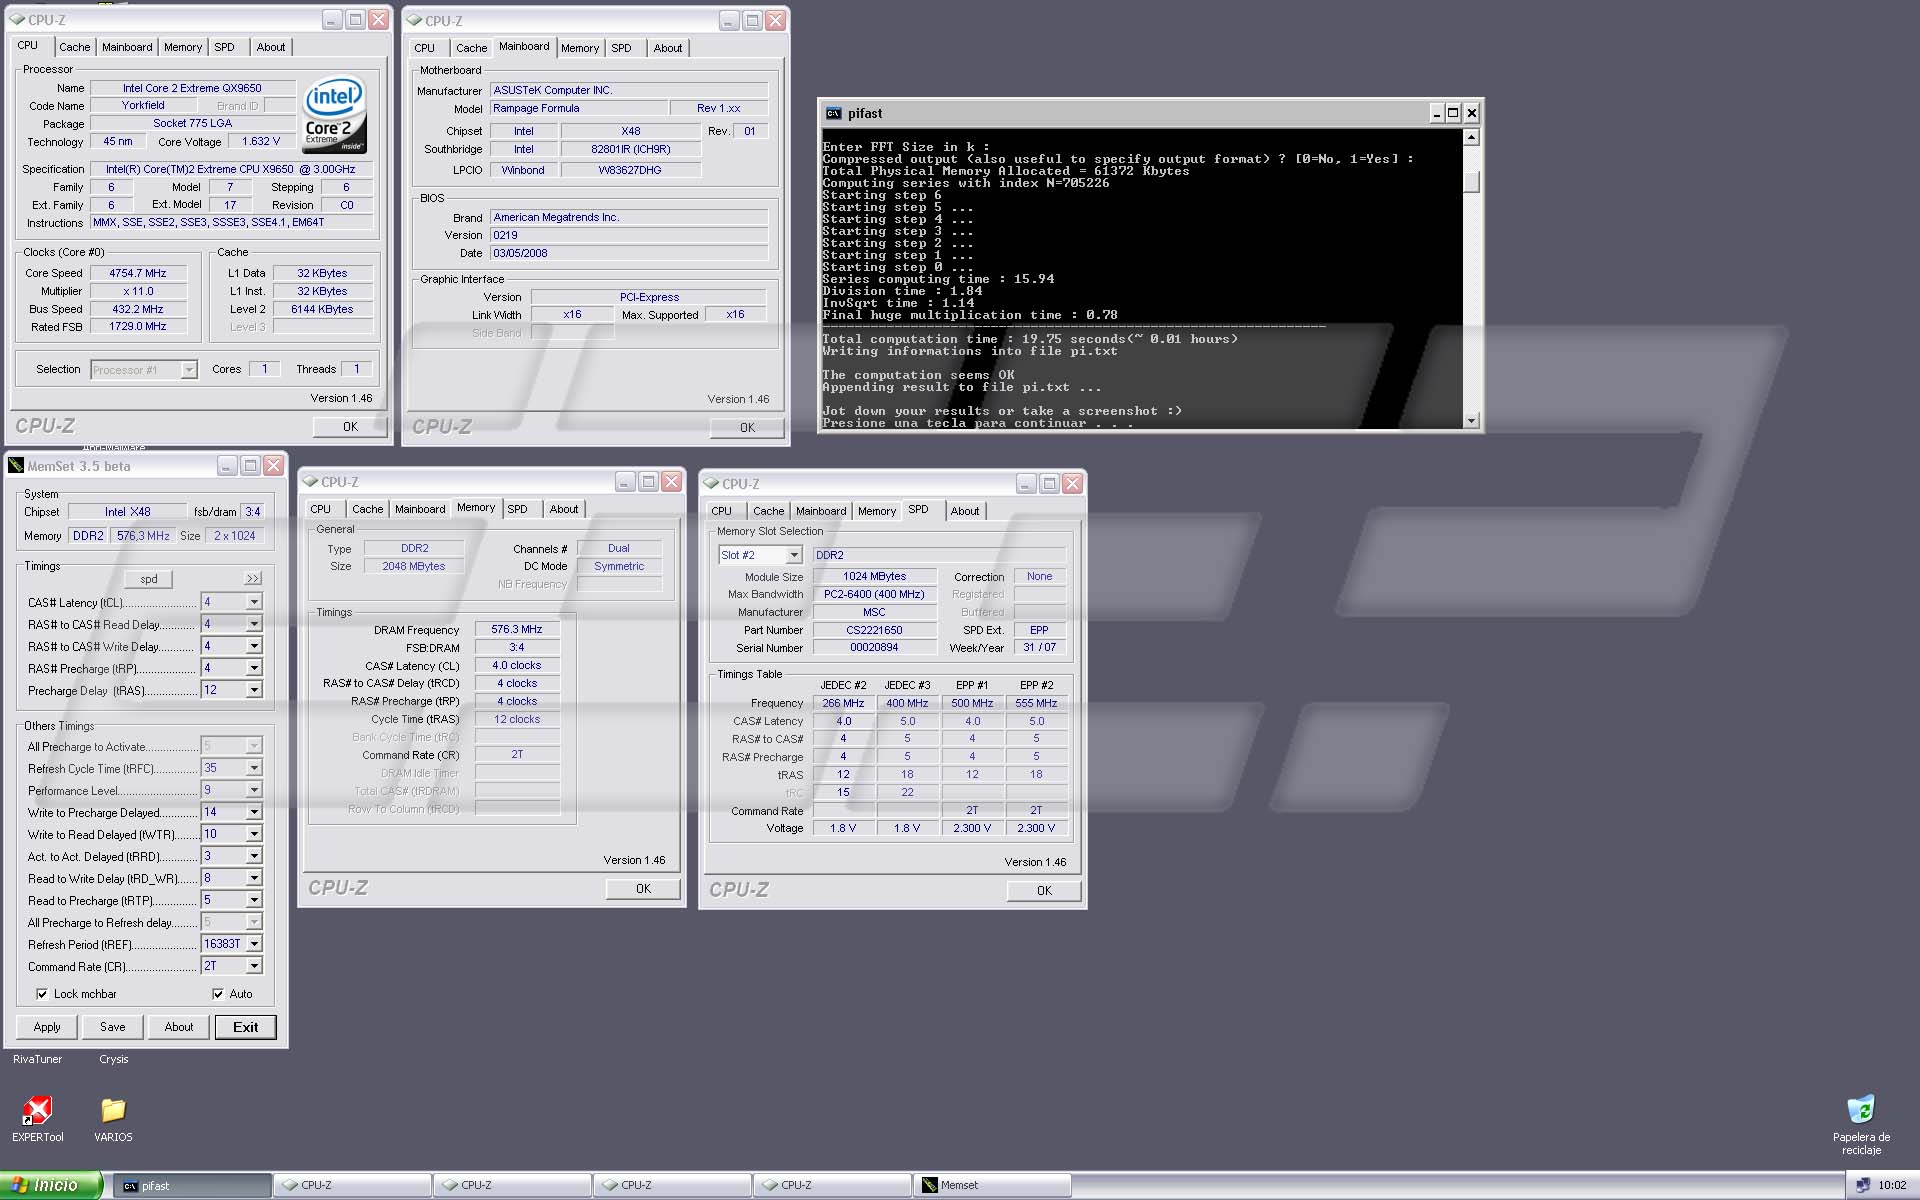
Task: Click the Windows flag on Inicio button
Action: tap(18, 1185)
